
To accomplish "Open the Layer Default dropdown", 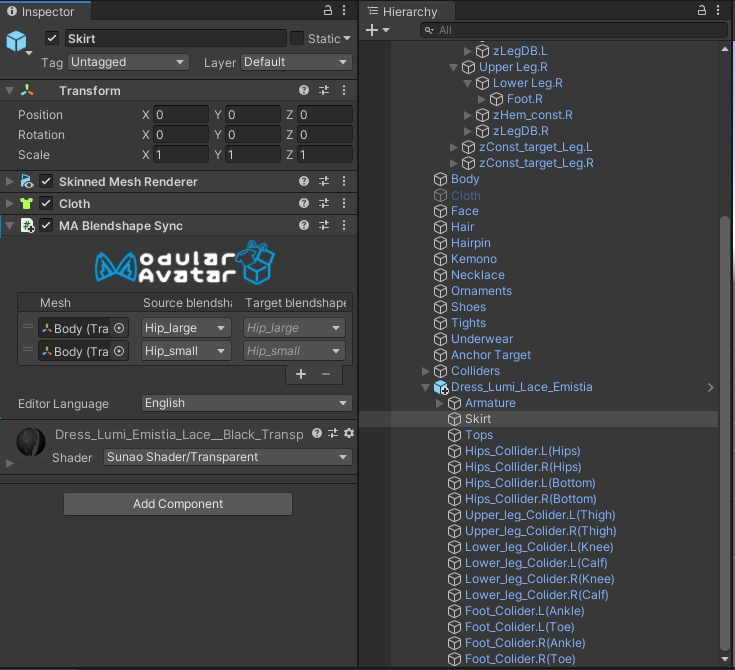I will (x=296, y=62).
